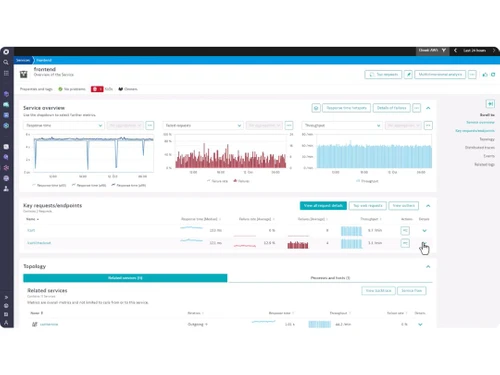Viewport: 500px width, 375px height.
Task: Open the search icon in the sidebar
Action: click(x=6, y=62)
